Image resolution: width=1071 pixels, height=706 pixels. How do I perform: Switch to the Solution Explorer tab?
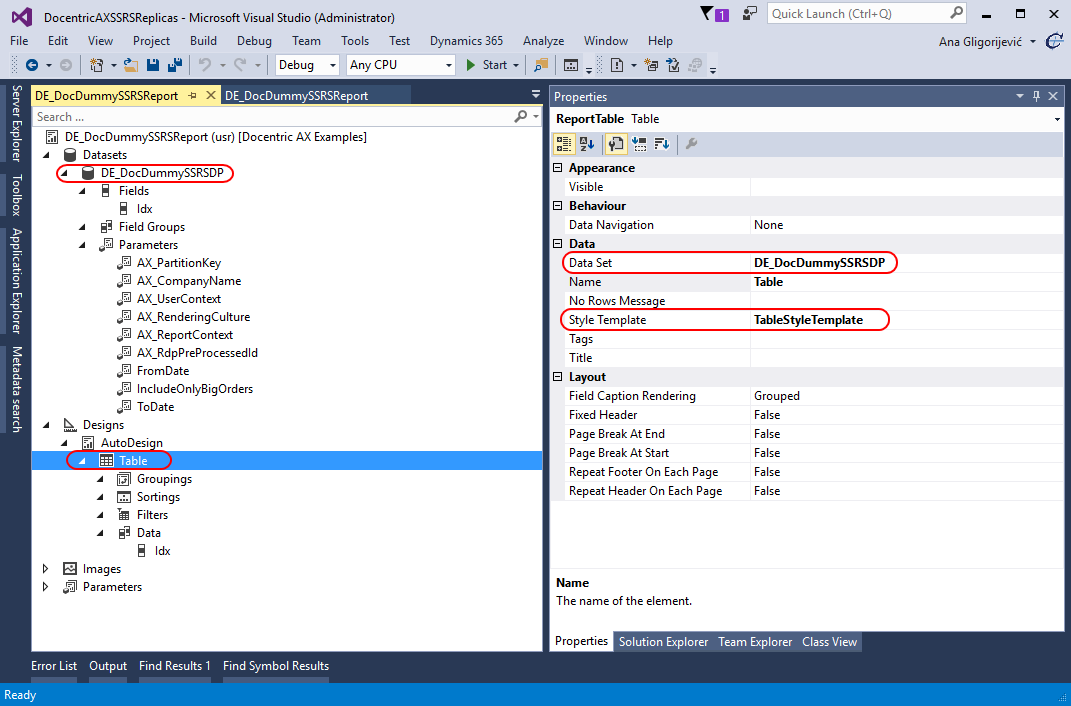coord(663,642)
